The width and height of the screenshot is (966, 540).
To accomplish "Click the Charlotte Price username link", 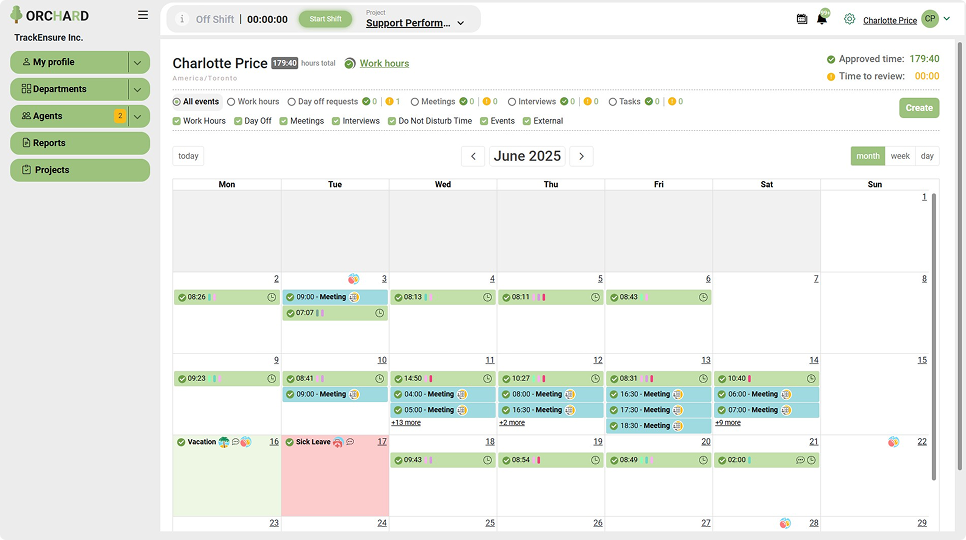I will click(890, 20).
